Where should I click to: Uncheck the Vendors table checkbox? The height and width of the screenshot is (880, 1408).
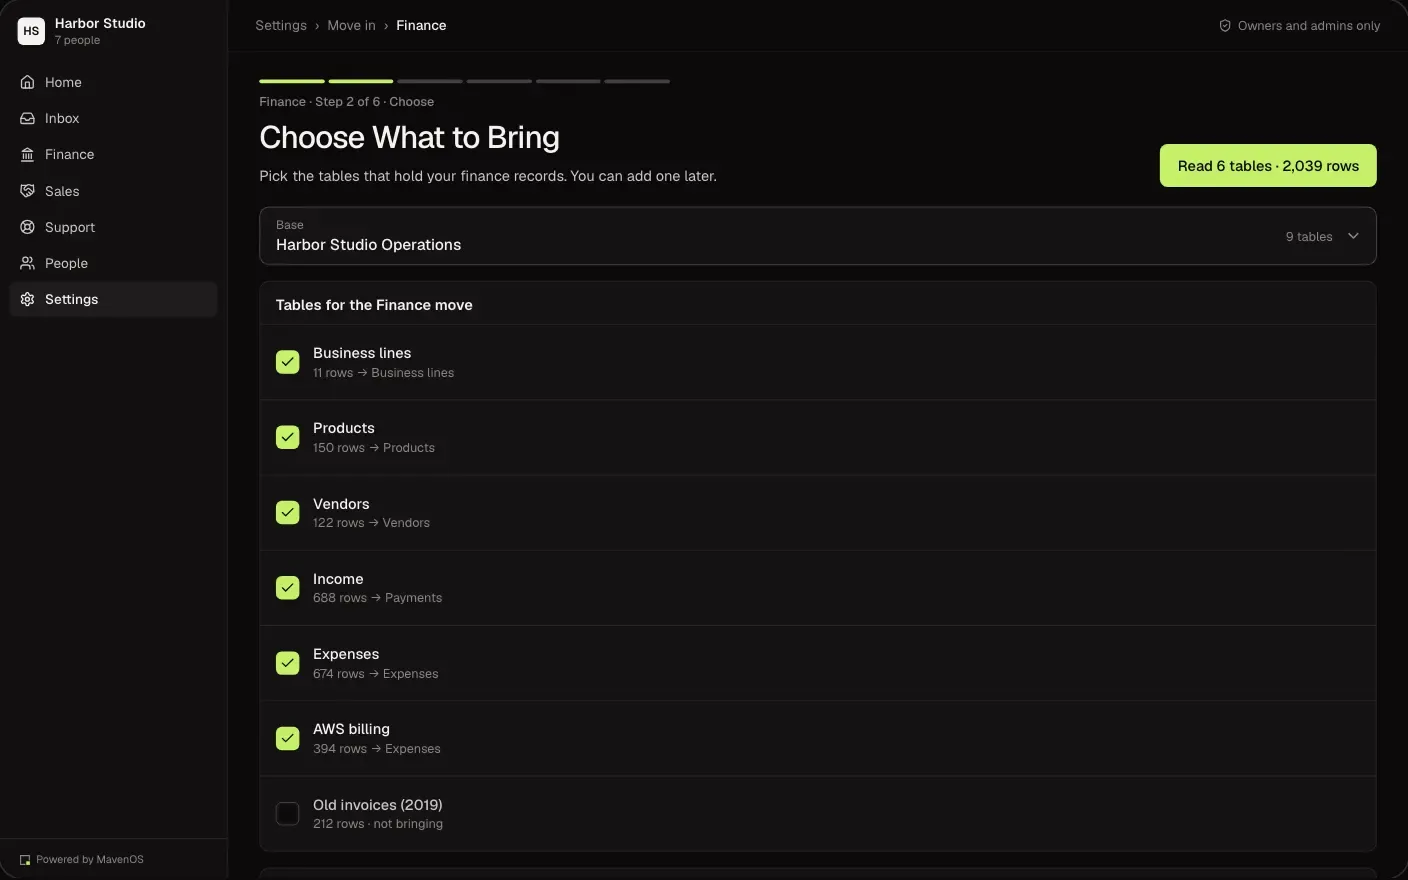[x=287, y=512]
